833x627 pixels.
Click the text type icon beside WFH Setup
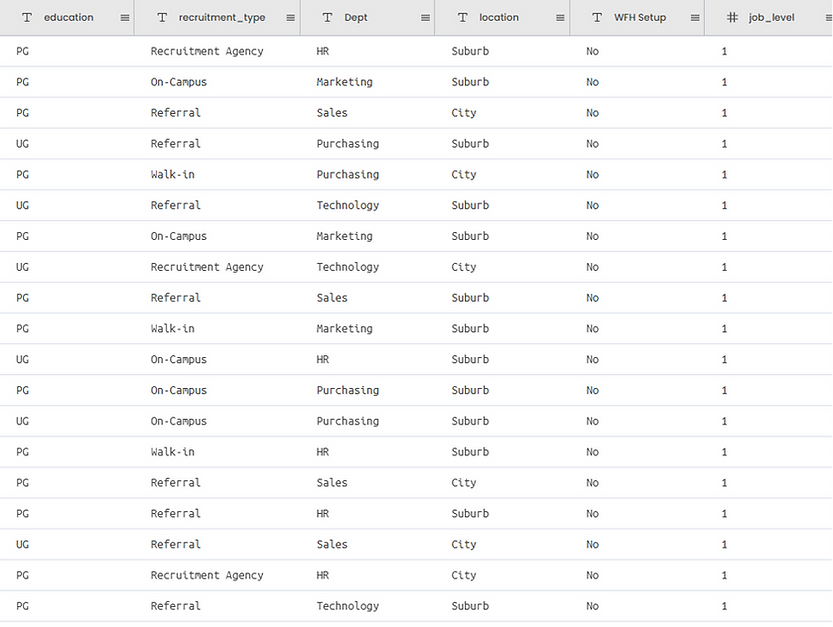[x=597, y=18]
